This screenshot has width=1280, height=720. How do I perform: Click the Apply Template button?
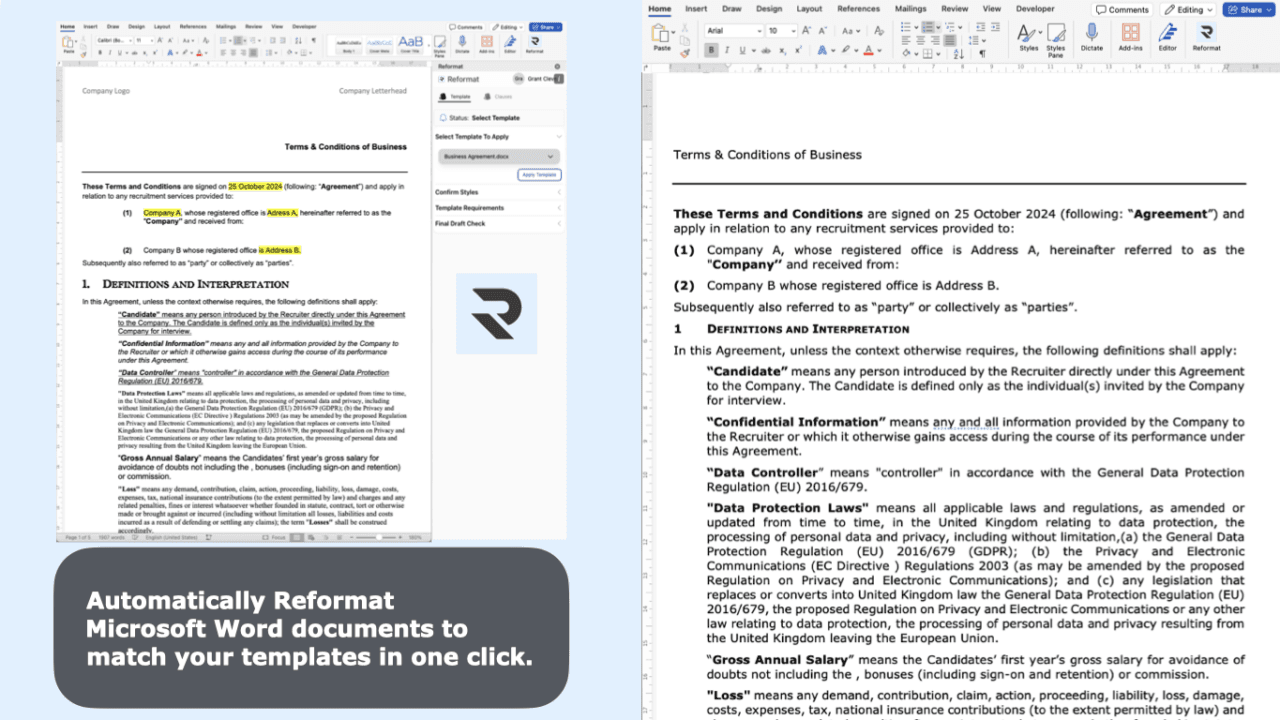click(539, 175)
